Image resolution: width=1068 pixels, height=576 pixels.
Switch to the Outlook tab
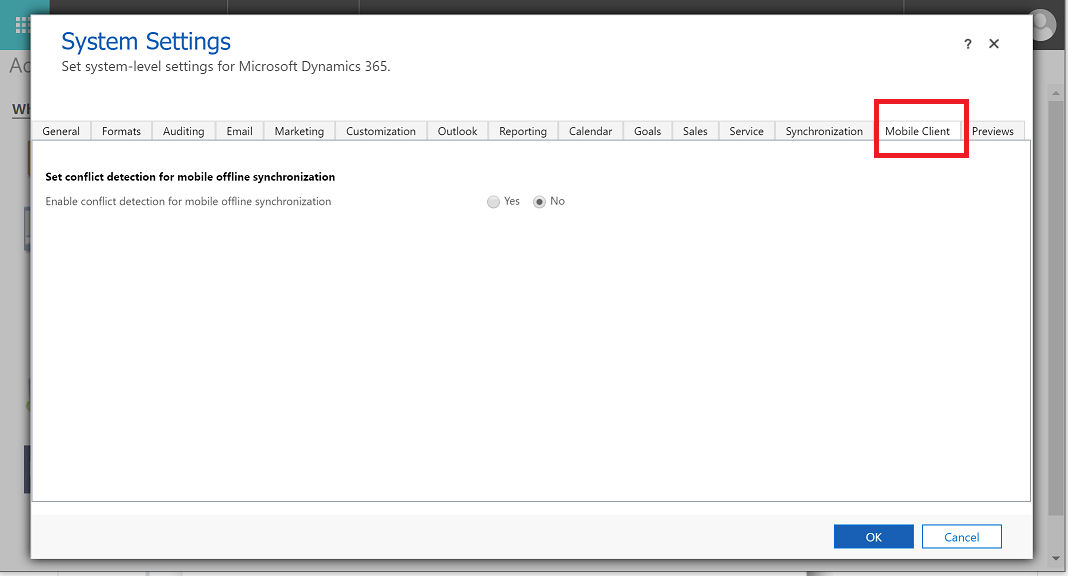(x=457, y=131)
